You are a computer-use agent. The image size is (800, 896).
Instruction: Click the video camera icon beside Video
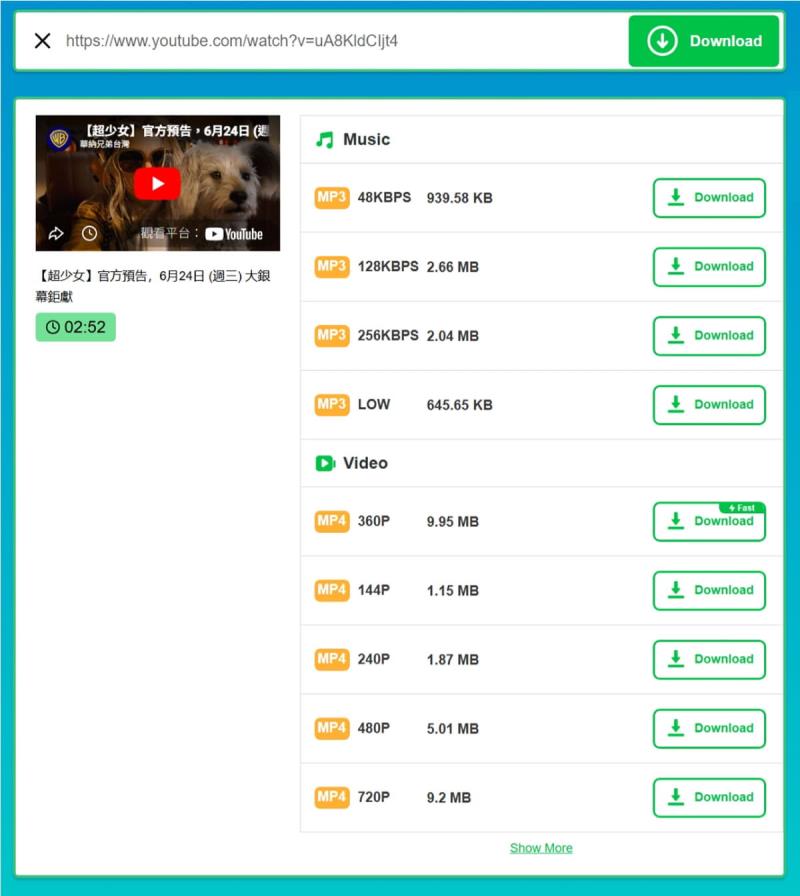click(x=326, y=463)
